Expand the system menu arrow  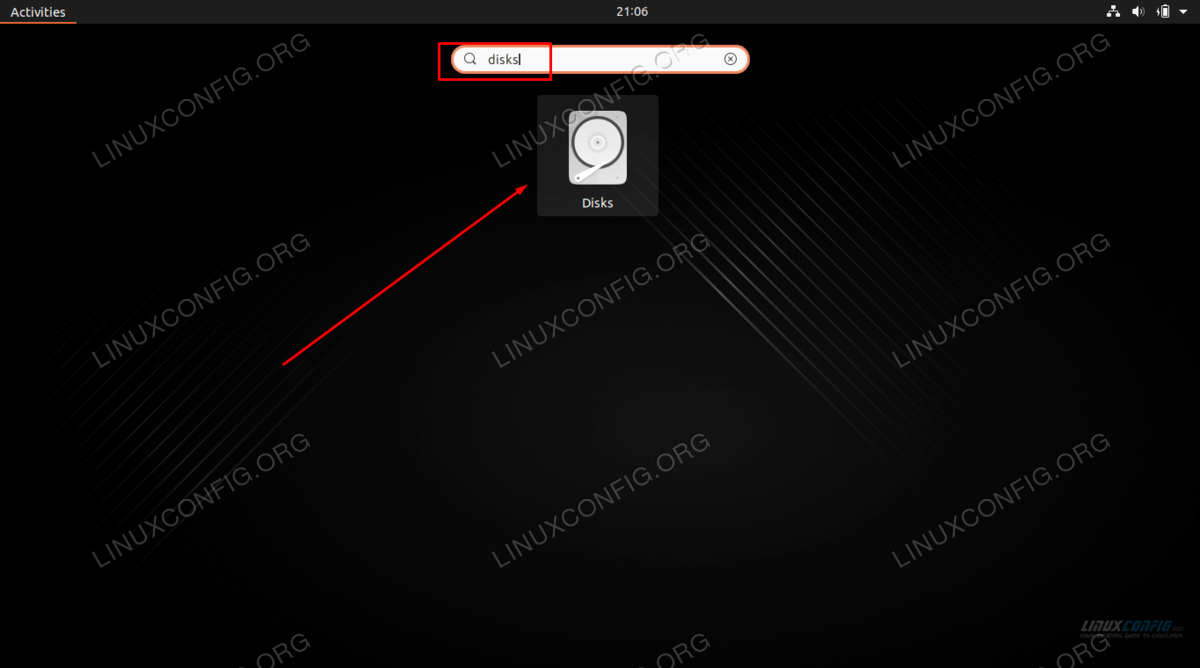pos(1183,12)
